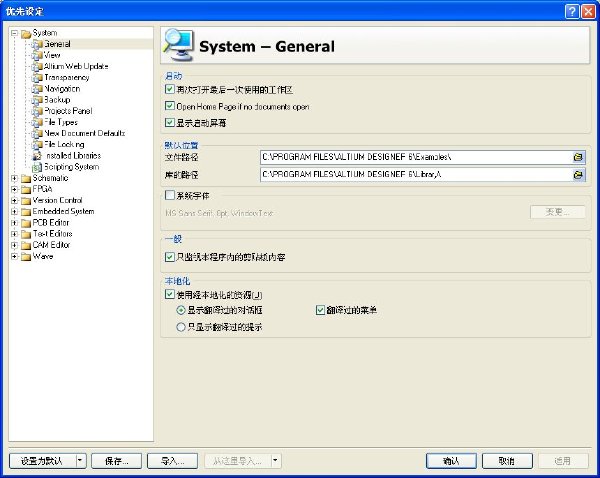The image size is (600, 478).
Task: Browse for document path folder (文件路径)
Action: (x=578, y=157)
